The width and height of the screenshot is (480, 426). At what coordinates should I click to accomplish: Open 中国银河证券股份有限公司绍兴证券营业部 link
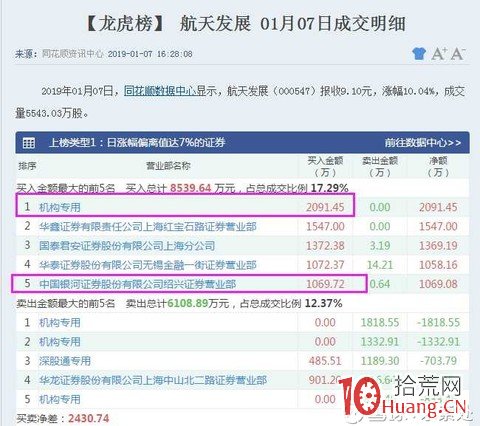tap(137, 284)
